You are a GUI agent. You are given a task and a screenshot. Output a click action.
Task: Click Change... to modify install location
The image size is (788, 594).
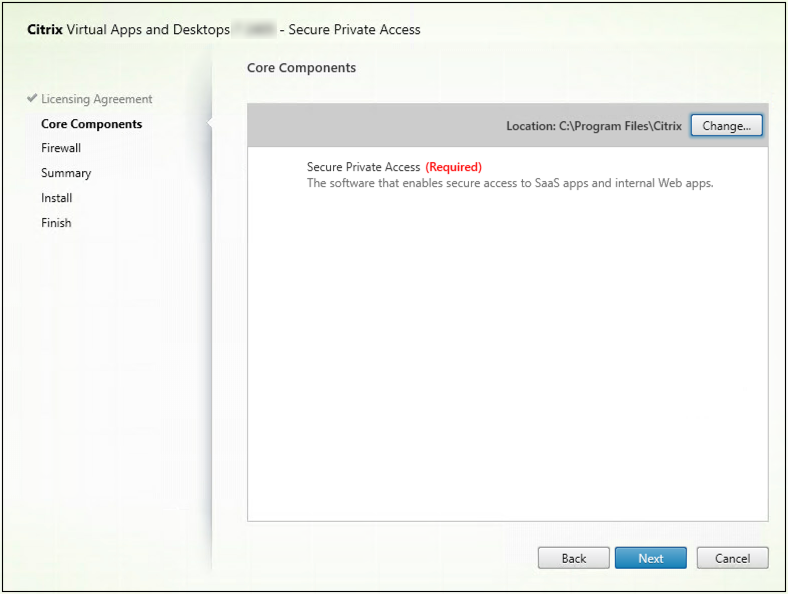(726, 126)
